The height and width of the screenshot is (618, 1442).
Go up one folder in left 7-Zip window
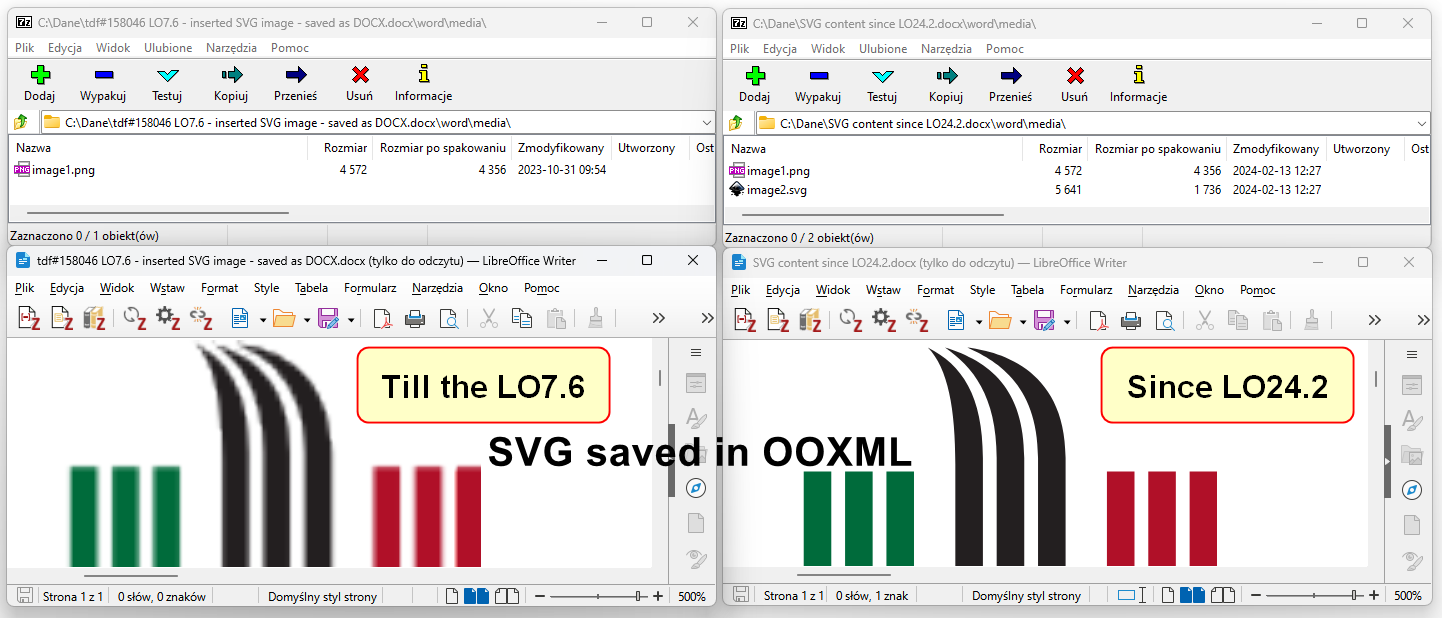pyautogui.click(x=21, y=122)
